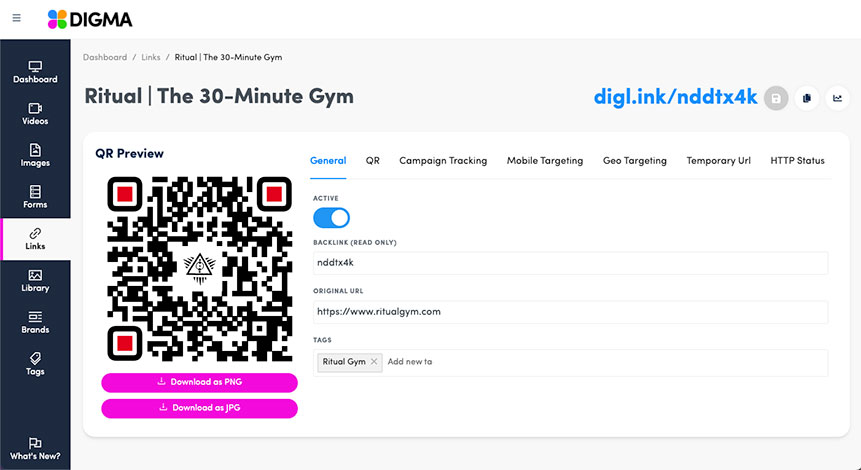Viewport: 861px width, 470px height.
Task: Click the DIGMA logo
Action: [x=90, y=20]
